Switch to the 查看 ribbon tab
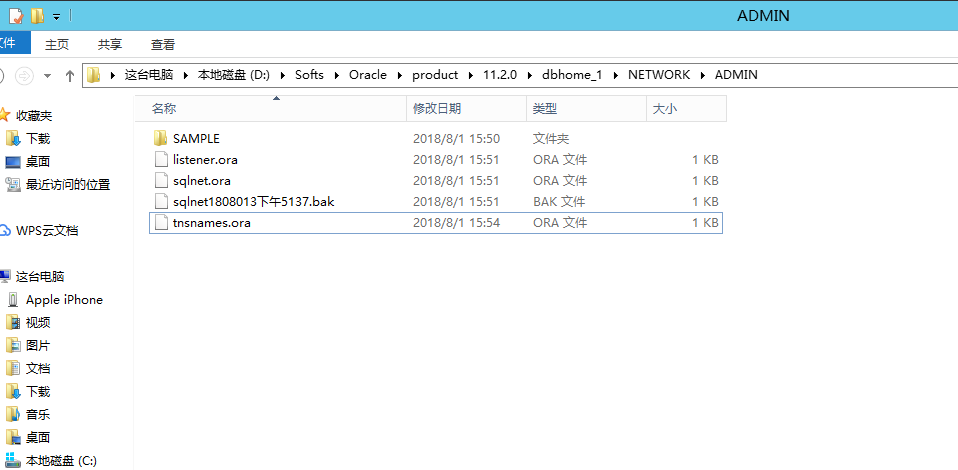This screenshot has width=958, height=470. point(163,44)
